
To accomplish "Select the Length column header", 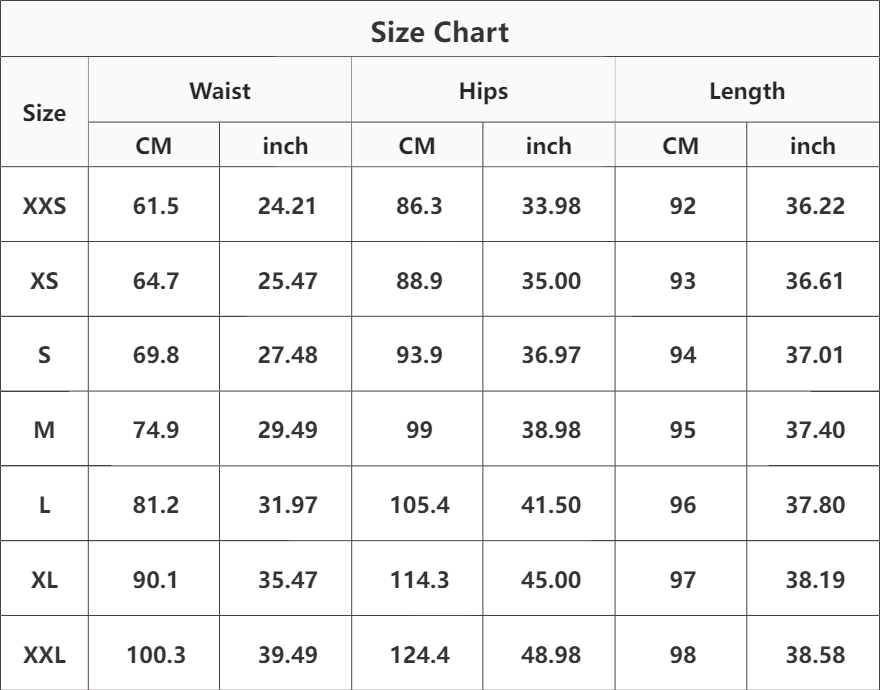I will tap(747, 92).
